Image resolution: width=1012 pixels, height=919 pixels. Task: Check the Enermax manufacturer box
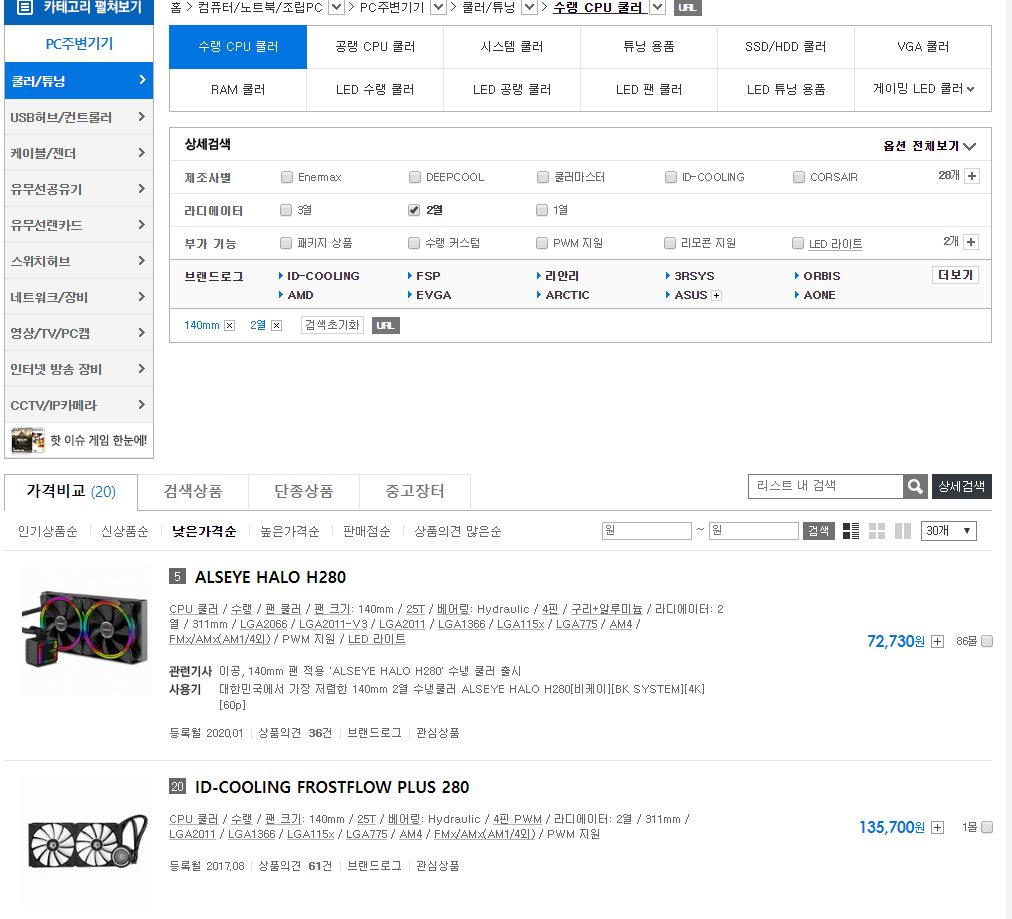click(x=287, y=177)
